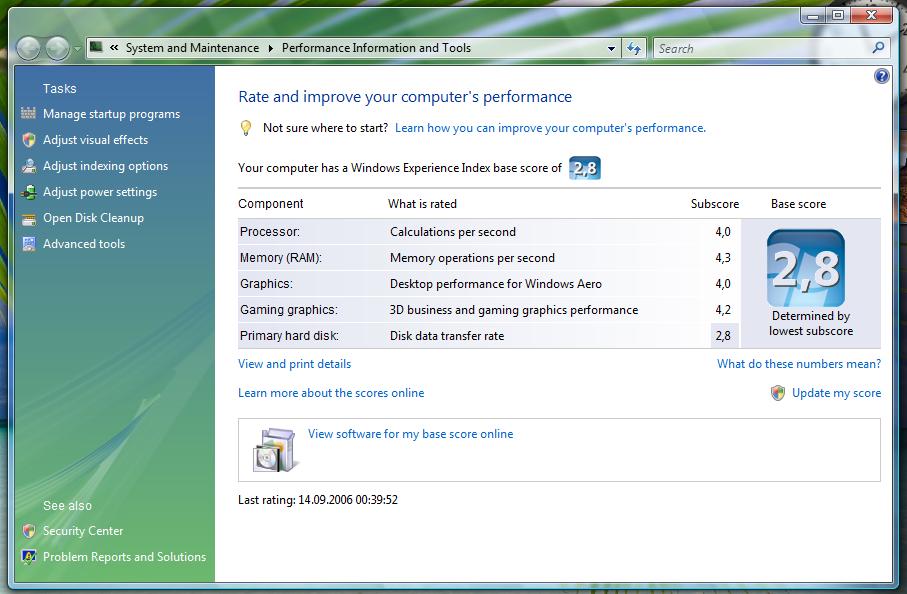Image resolution: width=907 pixels, height=594 pixels.
Task: Click the shield icon beside Adjust visual effects
Action: tap(29, 139)
